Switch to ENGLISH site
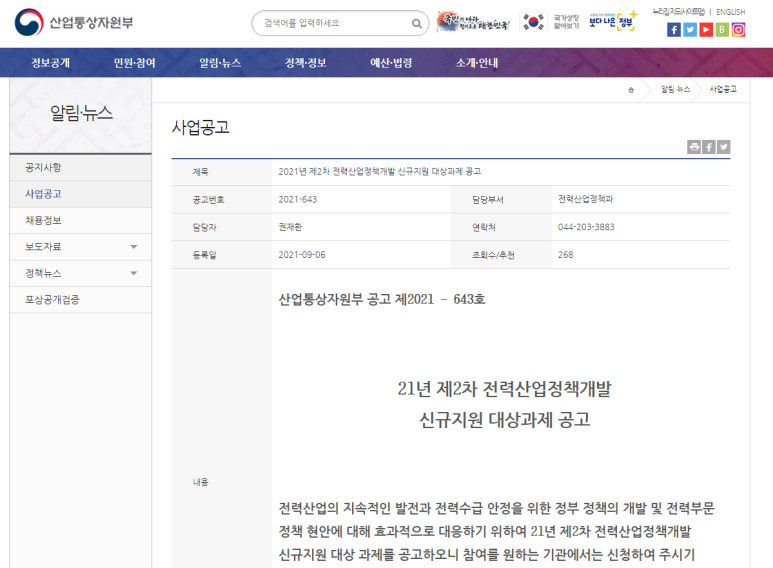Screen dimensions: 773x568 click(731, 12)
